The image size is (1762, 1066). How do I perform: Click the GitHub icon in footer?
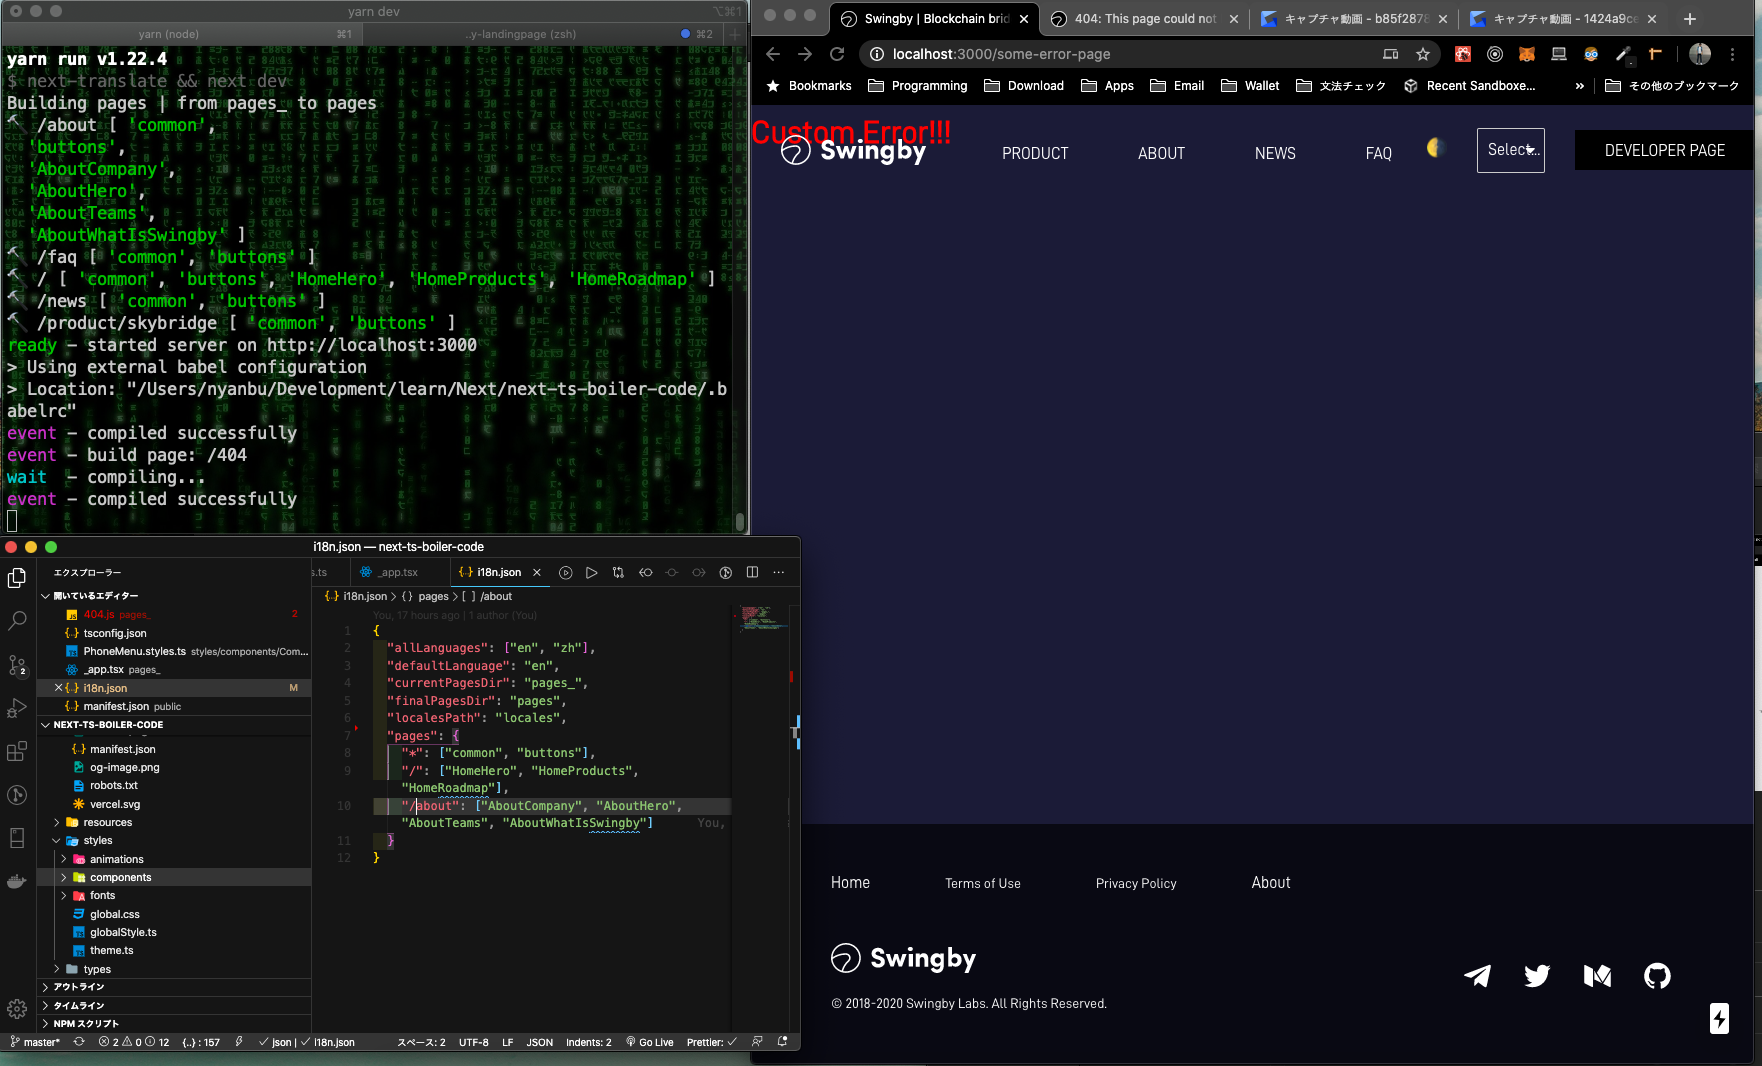pos(1657,975)
